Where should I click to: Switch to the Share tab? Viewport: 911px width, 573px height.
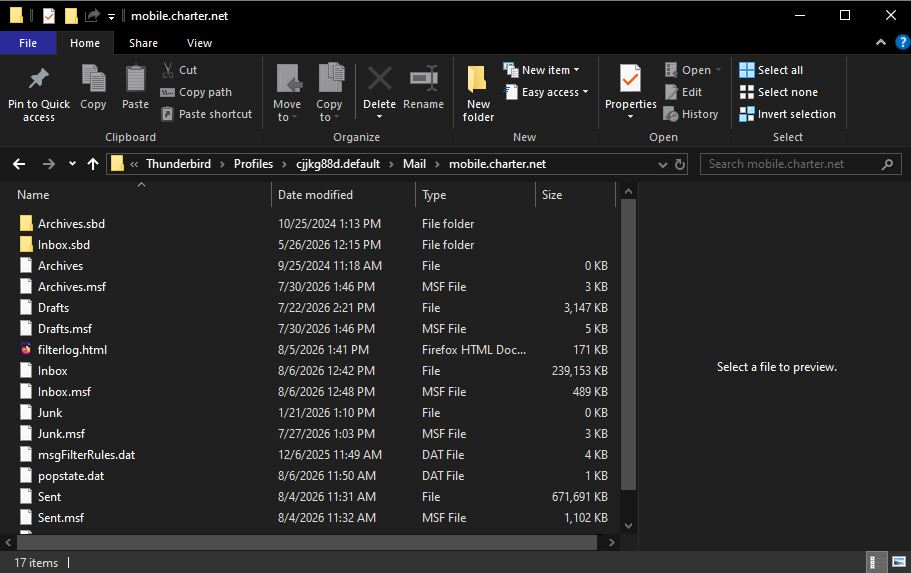[x=143, y=43]
